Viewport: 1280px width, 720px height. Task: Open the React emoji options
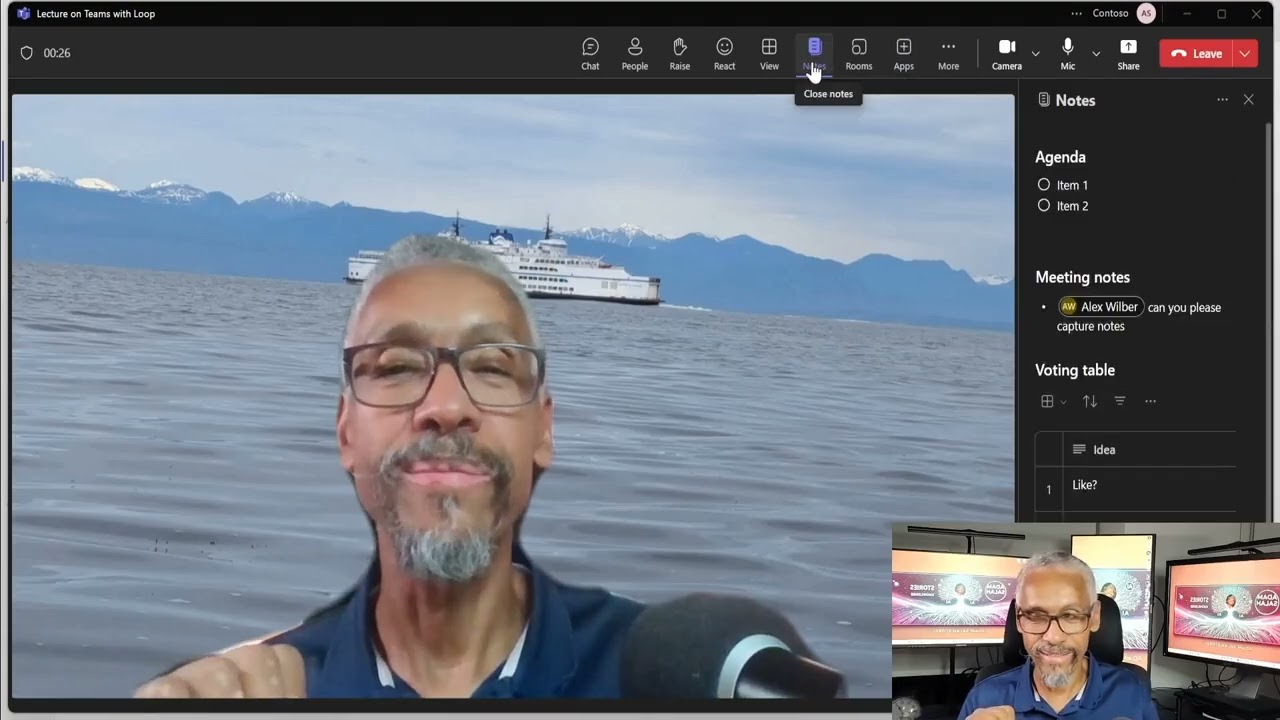724,54
